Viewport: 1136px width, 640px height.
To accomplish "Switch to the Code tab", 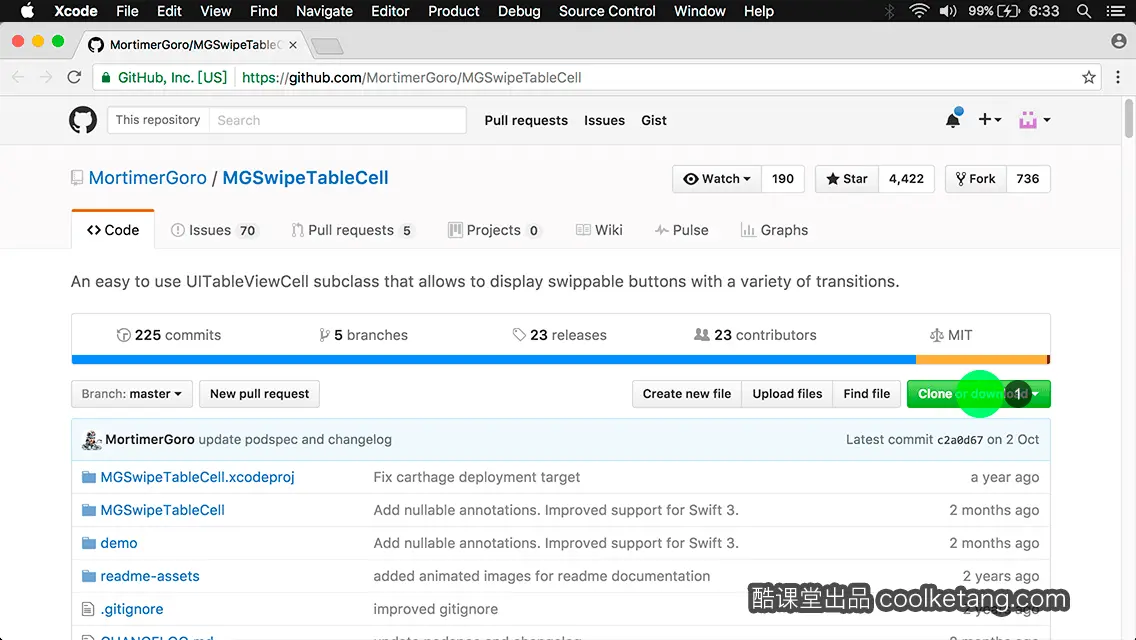I will pos(113,230).
